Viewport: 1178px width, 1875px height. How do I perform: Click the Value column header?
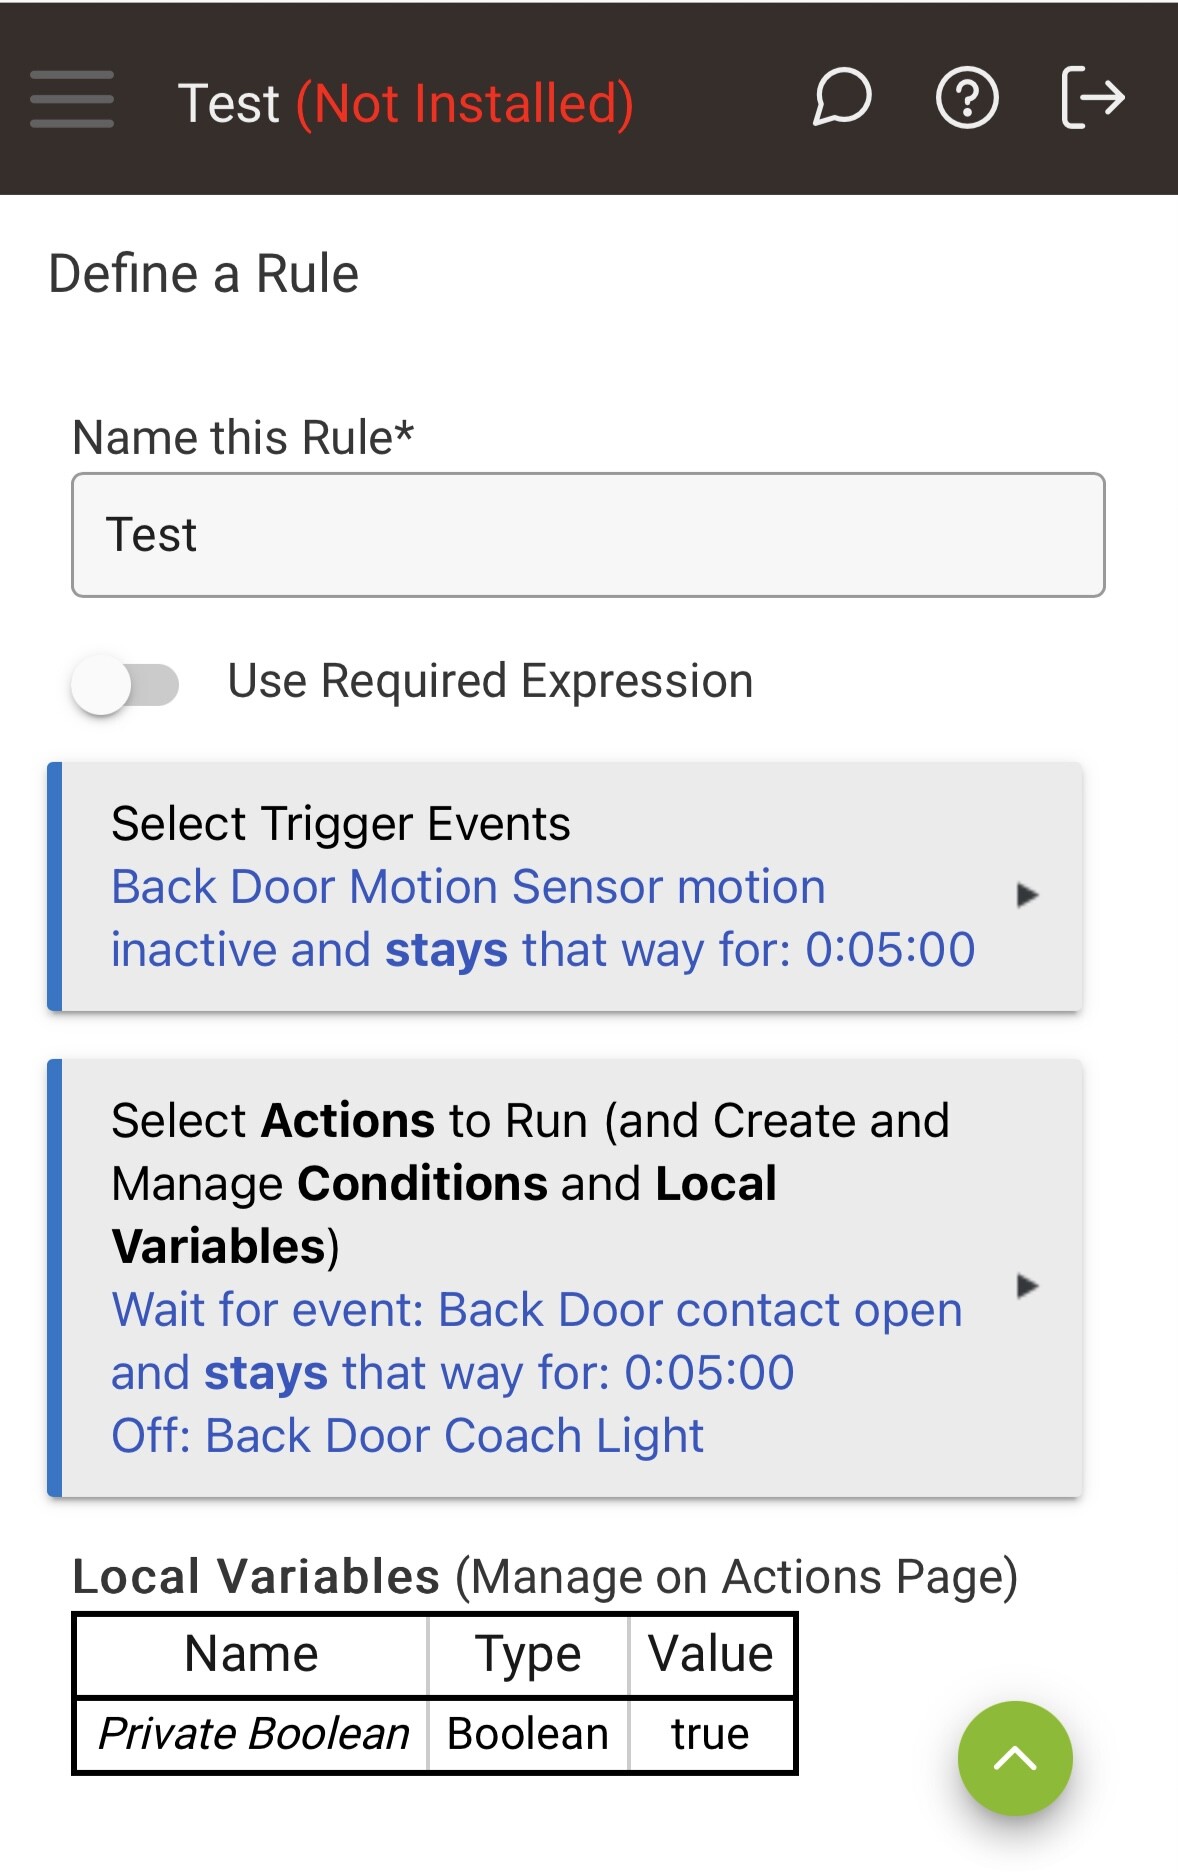(x=710, y=1654)
